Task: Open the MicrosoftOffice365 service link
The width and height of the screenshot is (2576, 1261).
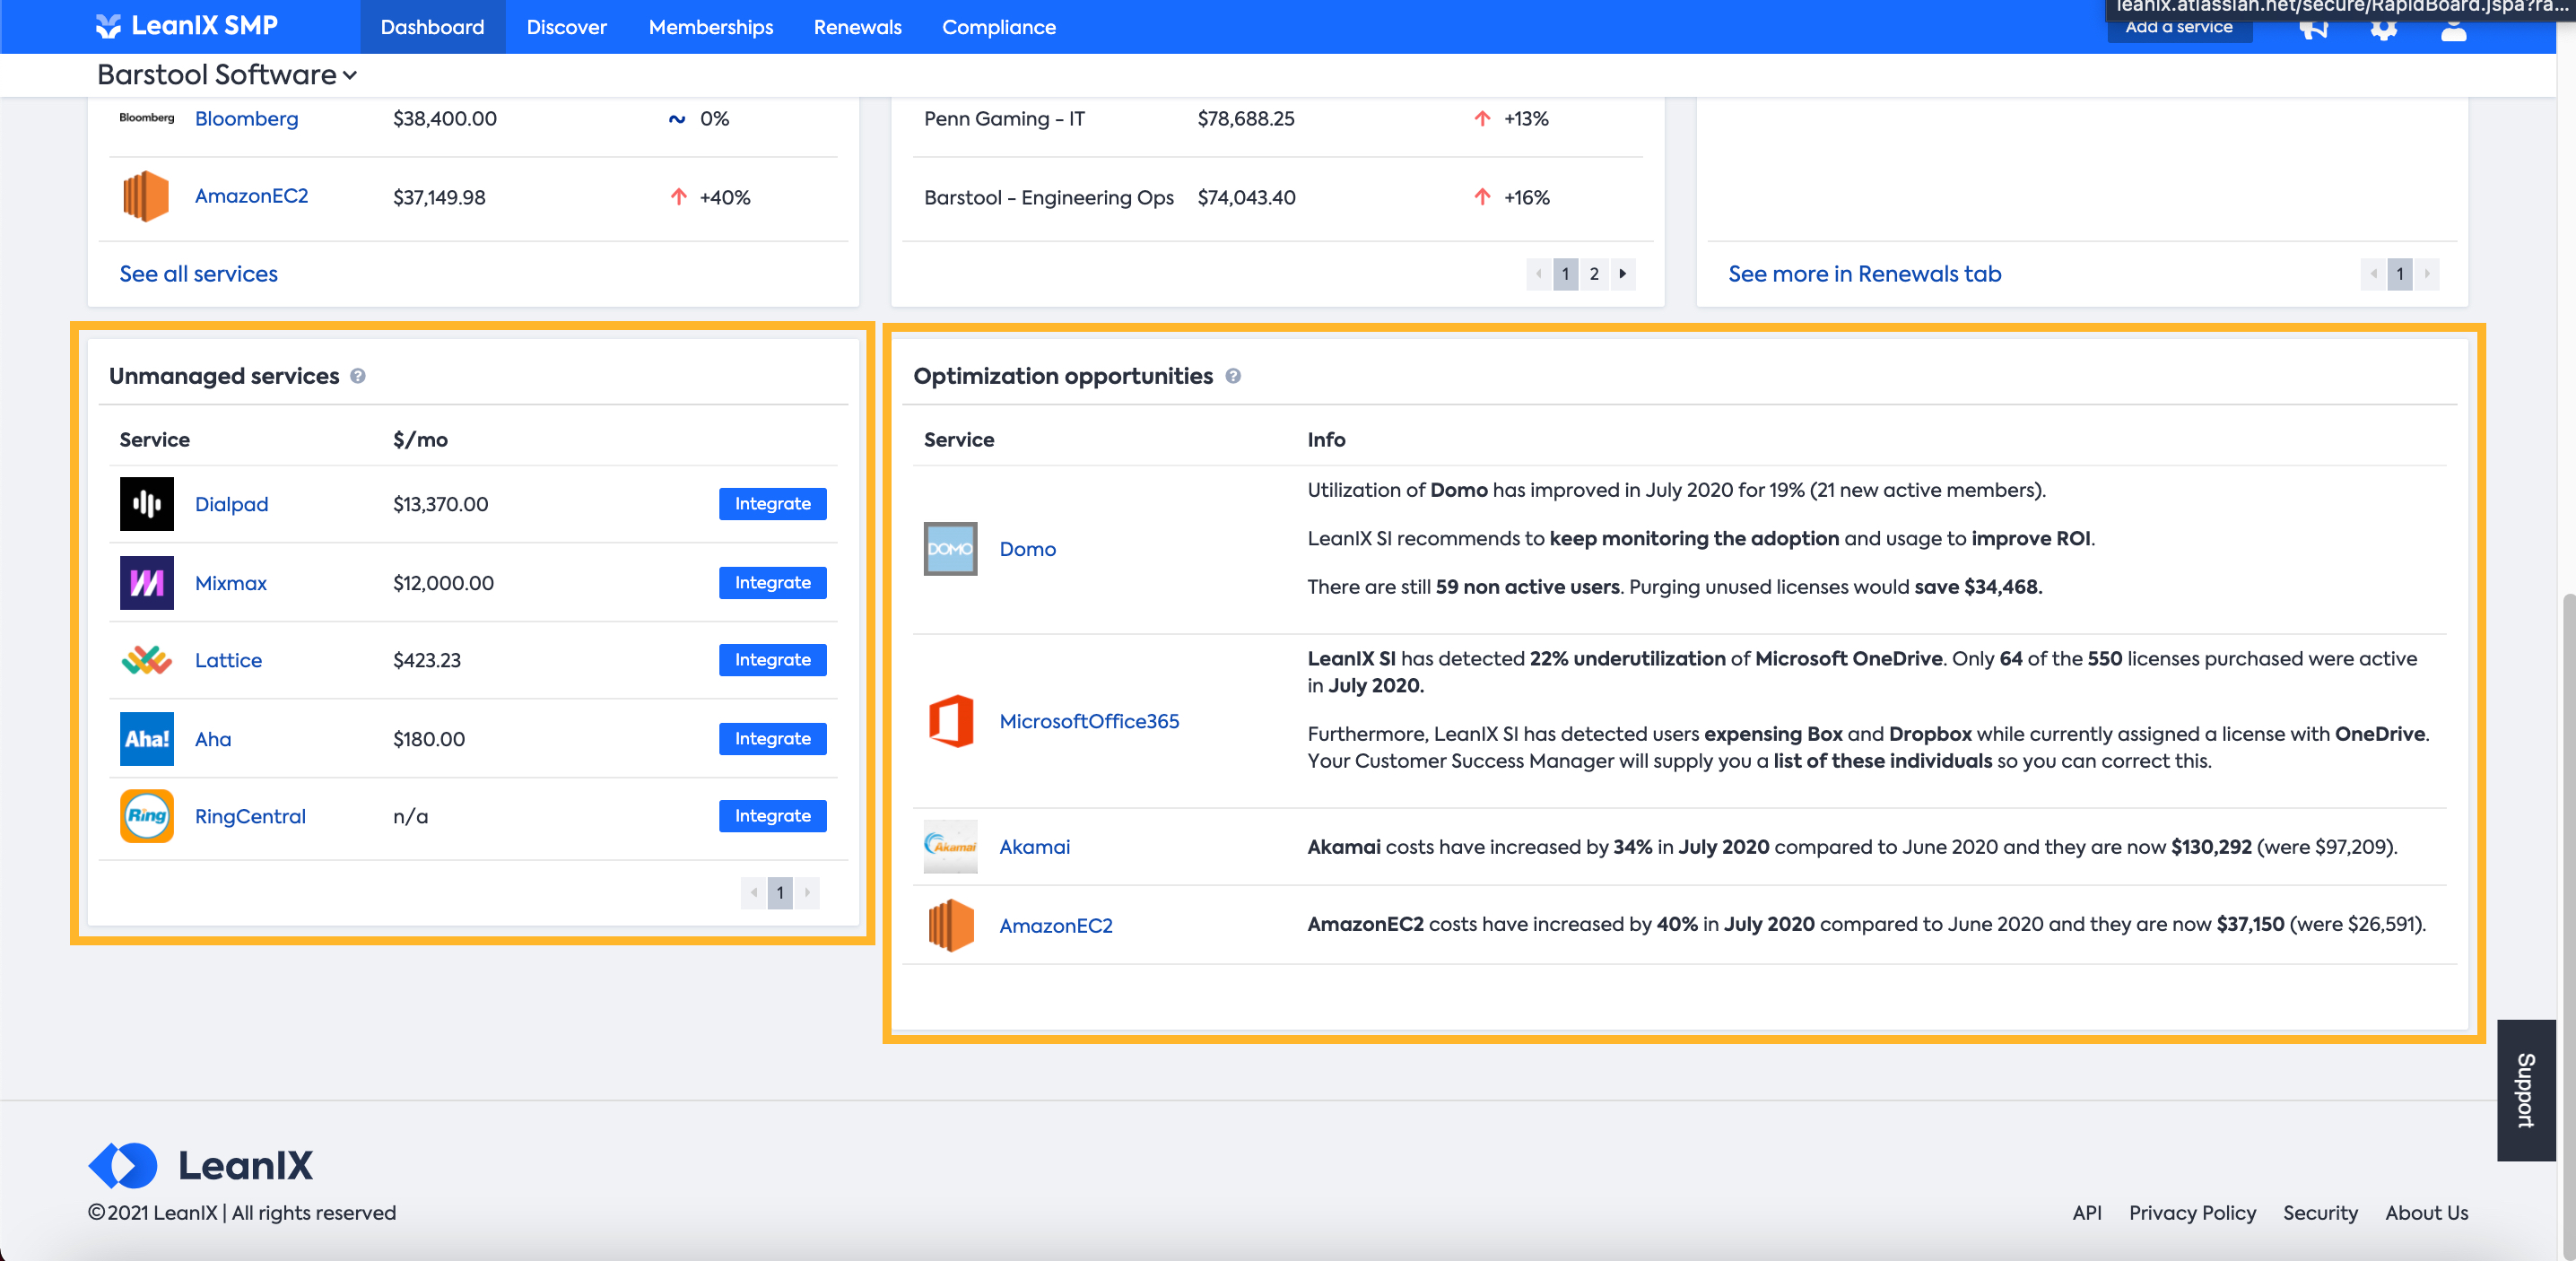Action: coord(1089,721)
